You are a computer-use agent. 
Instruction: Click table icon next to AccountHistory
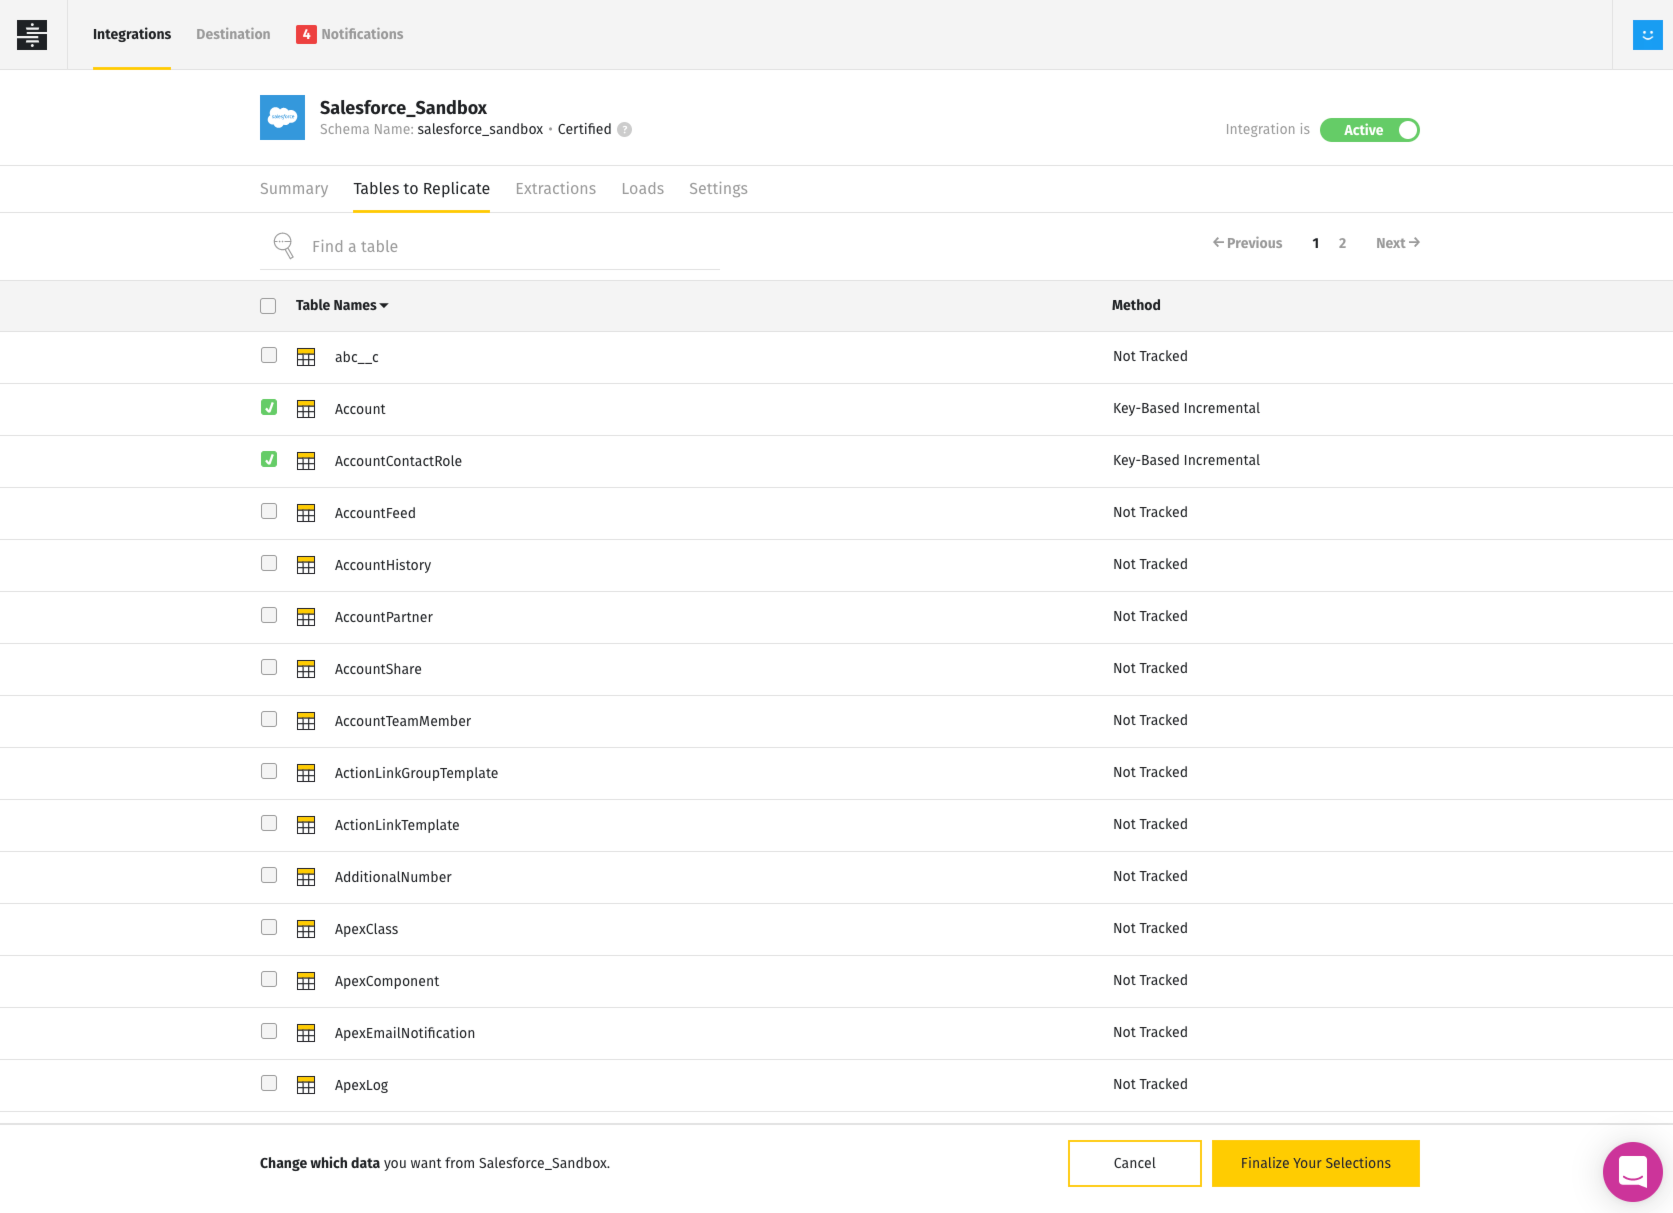[x=306, y=565]
